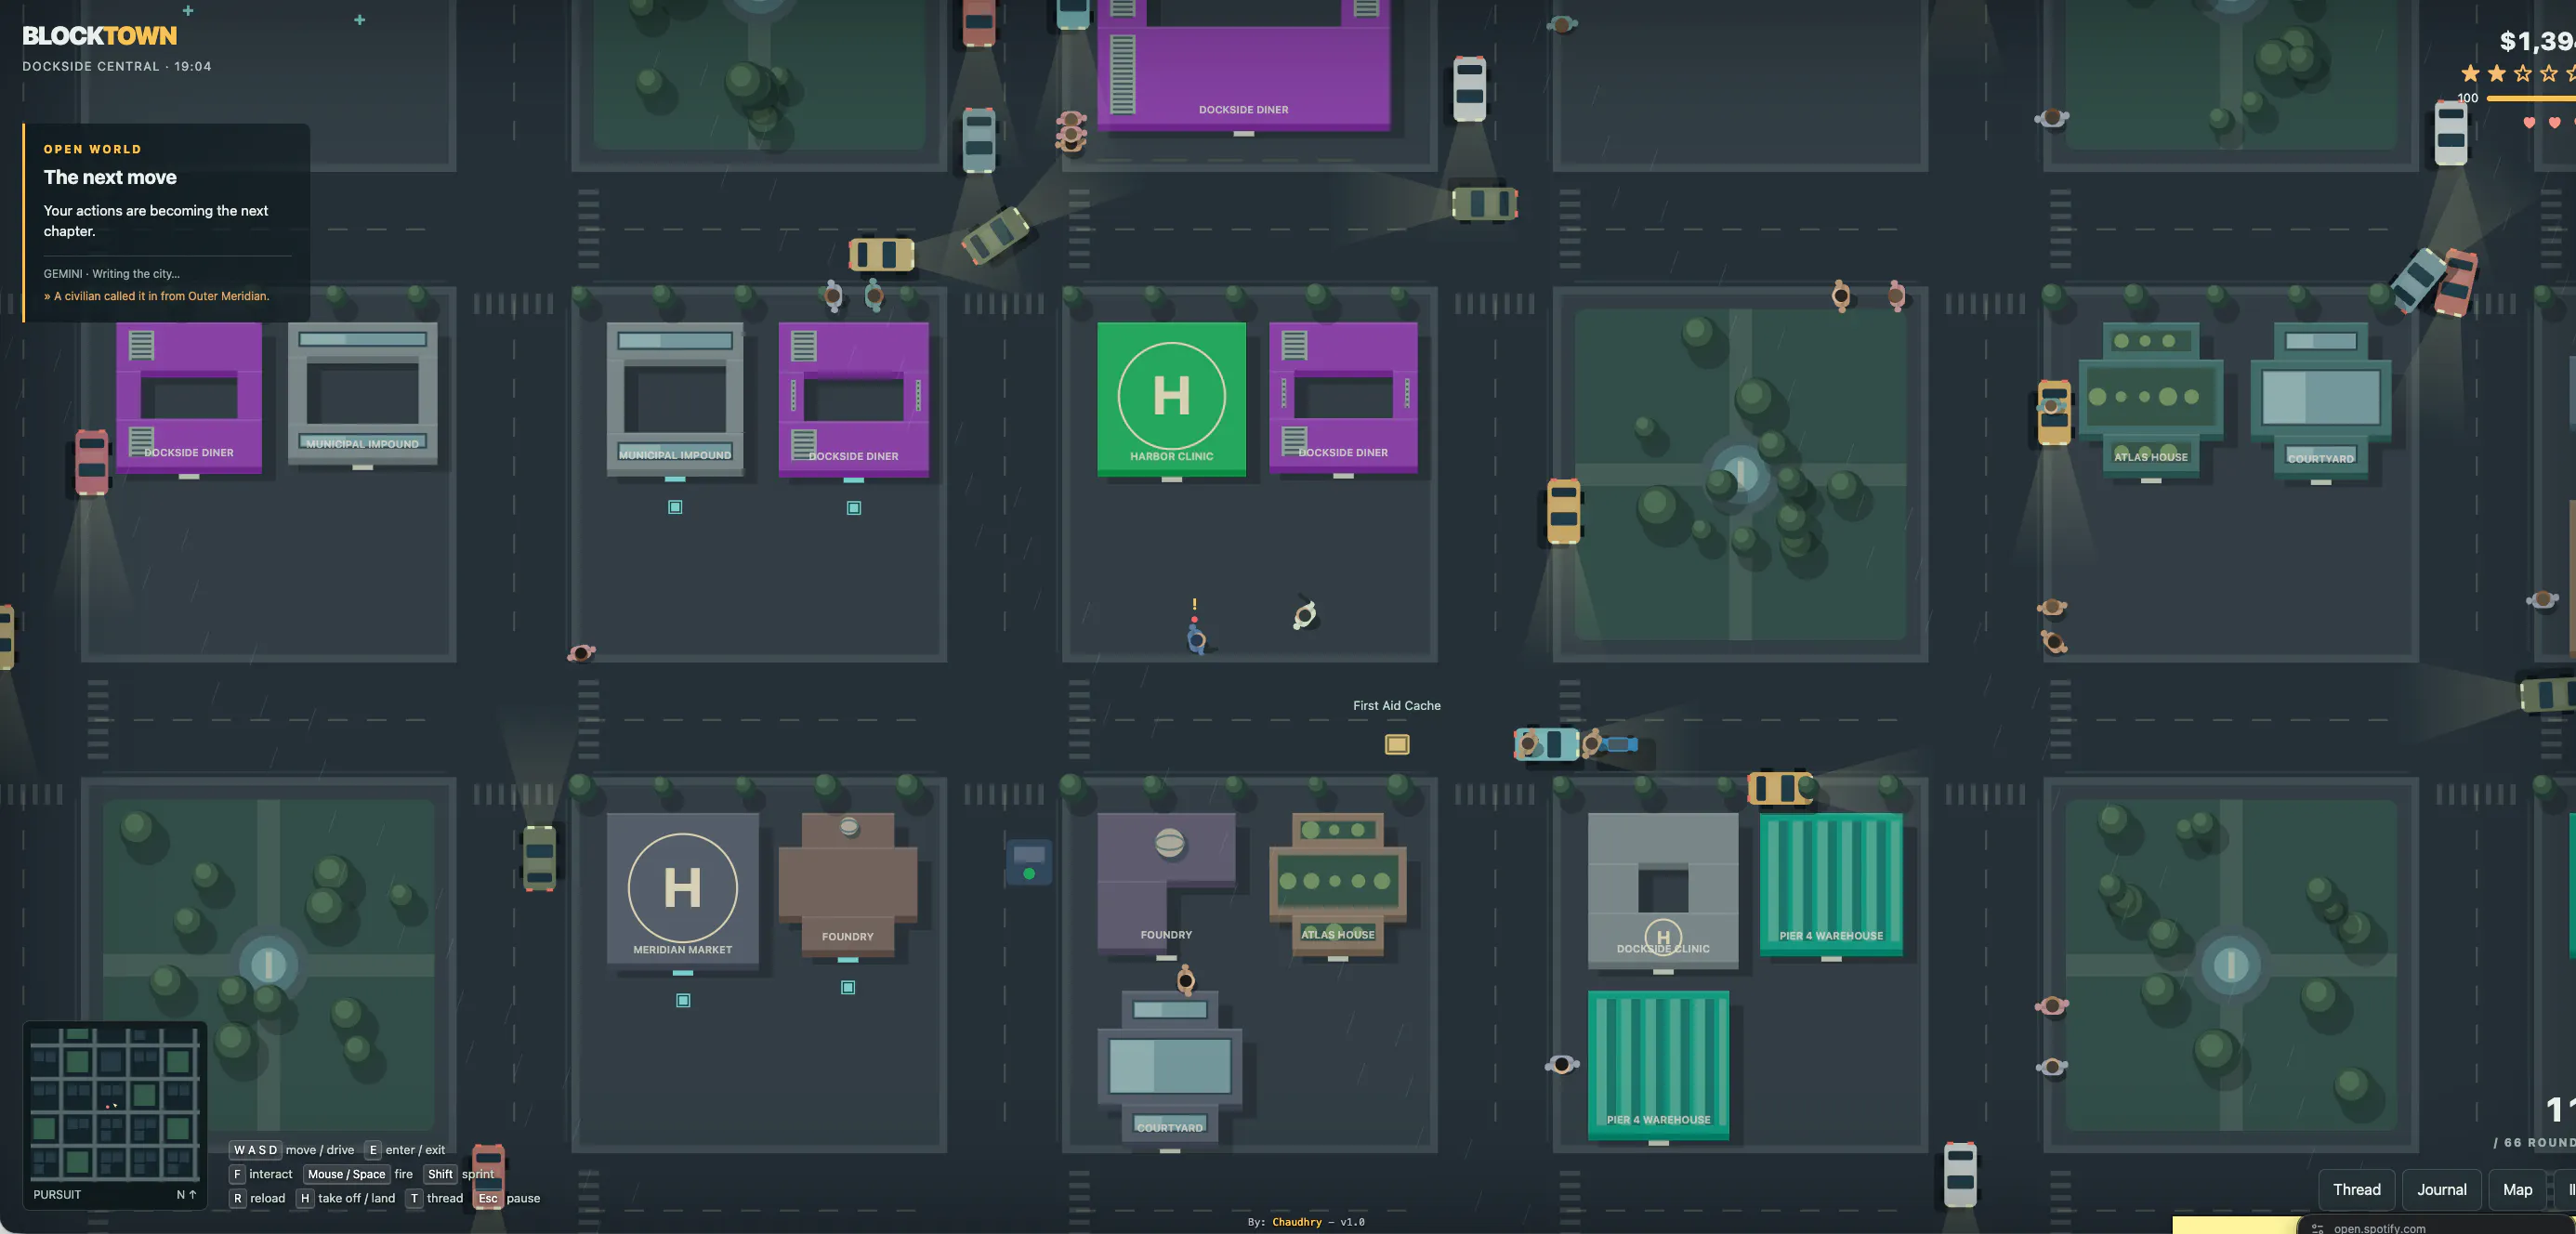Click the R reload key hint
The width and height of the screenshot is (2576, 1234).
click(237, 1198)
